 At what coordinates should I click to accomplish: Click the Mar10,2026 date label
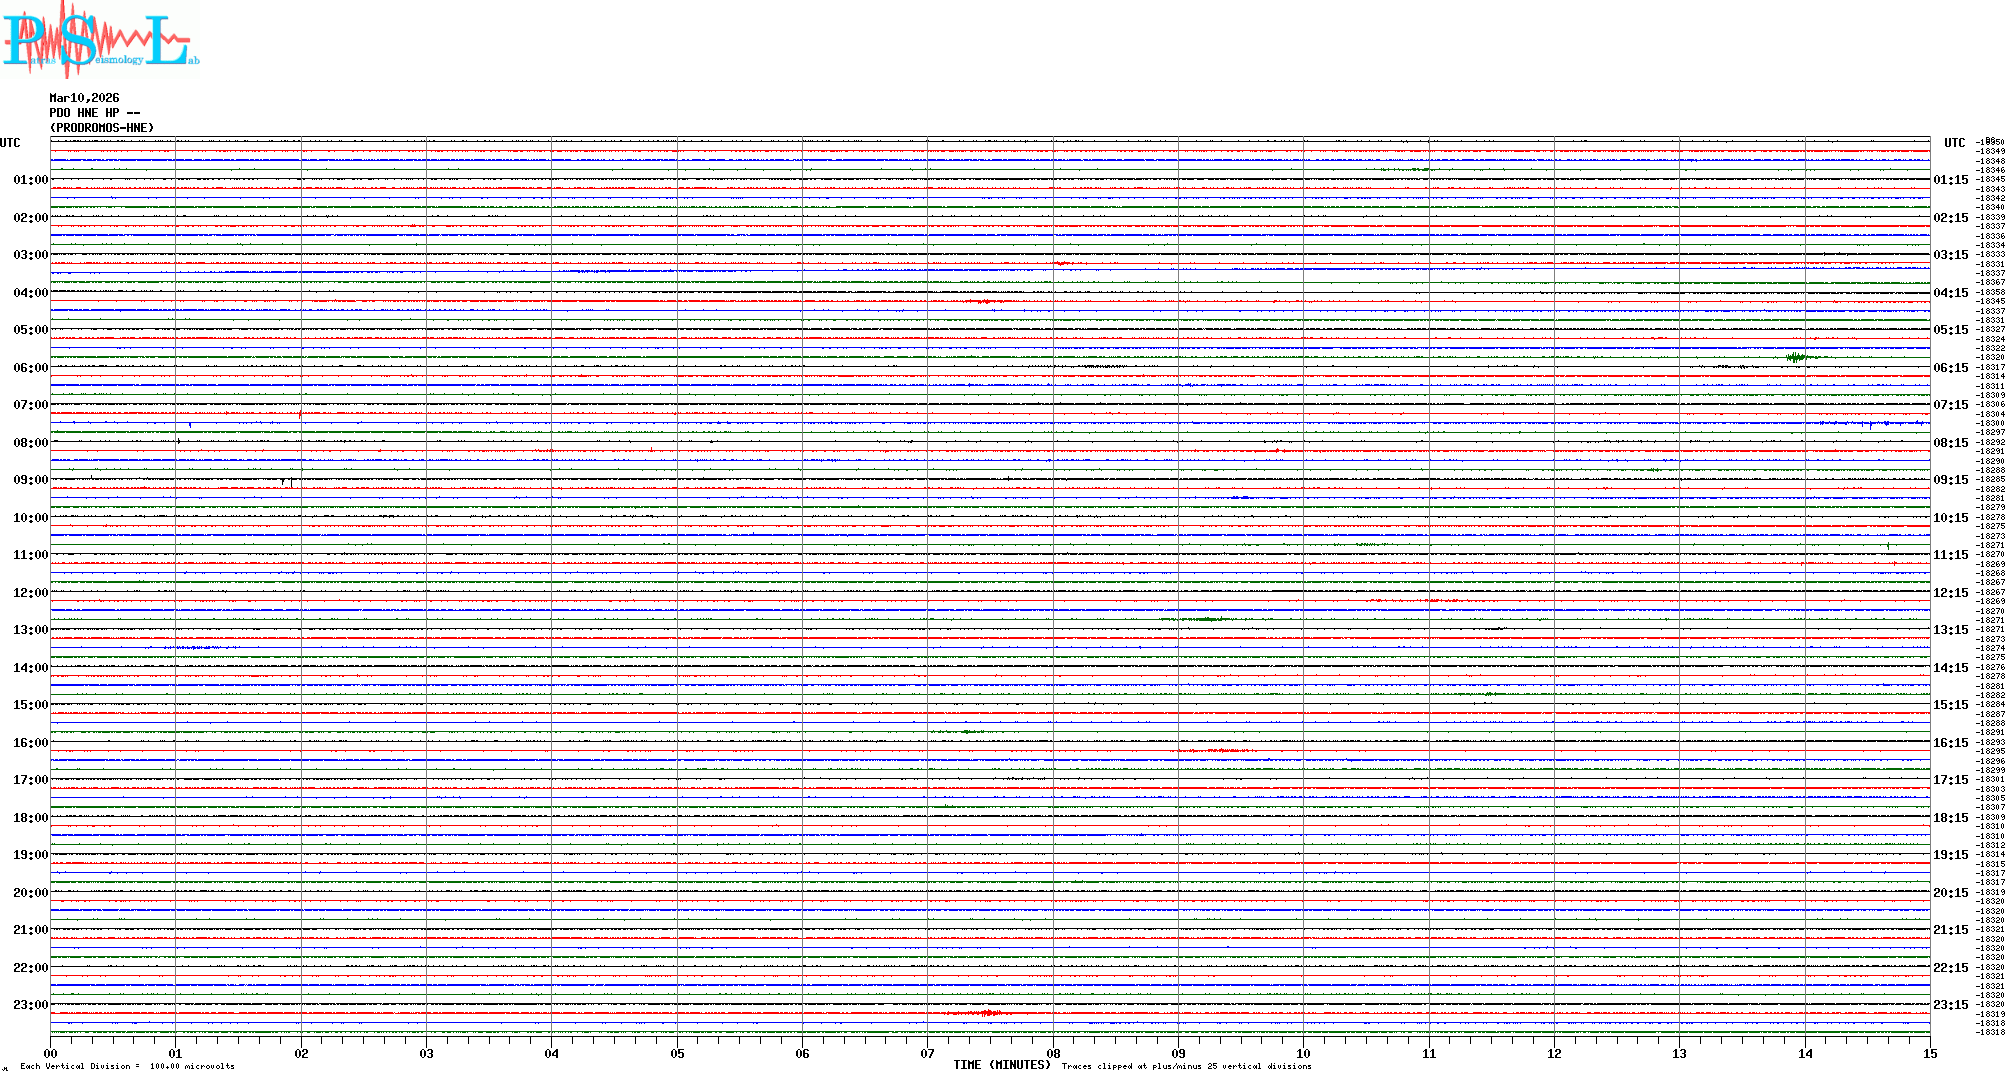(x=84, y=98)
